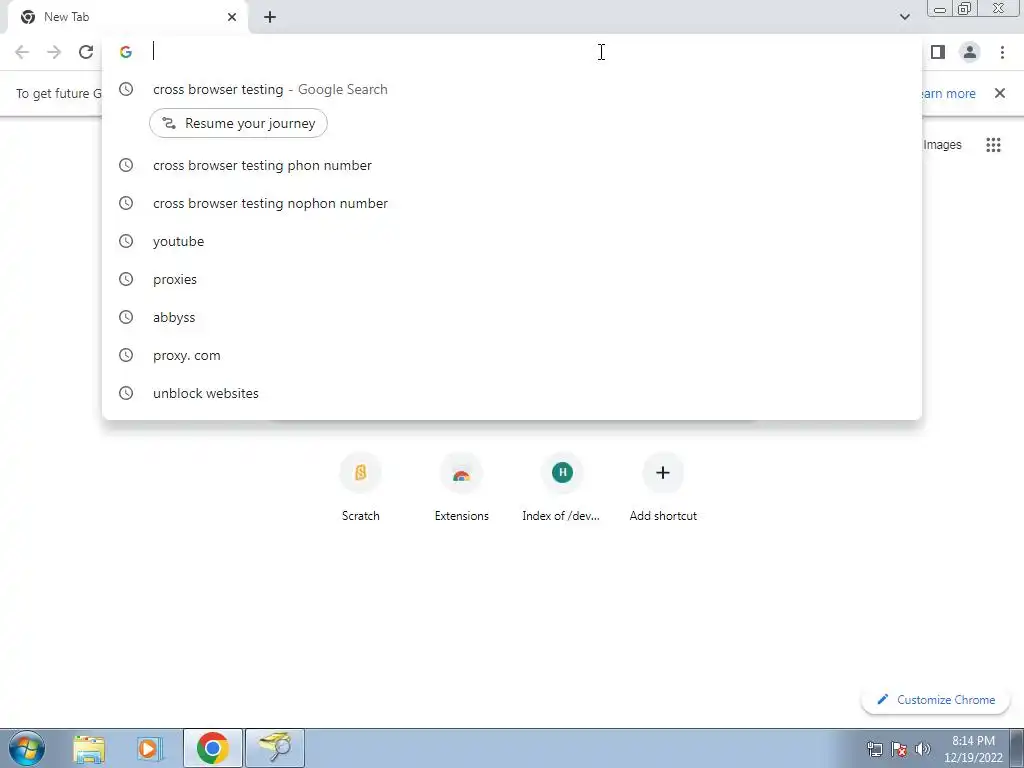Click the Images link
1024x768 pixels.
(x=942, y=145)
